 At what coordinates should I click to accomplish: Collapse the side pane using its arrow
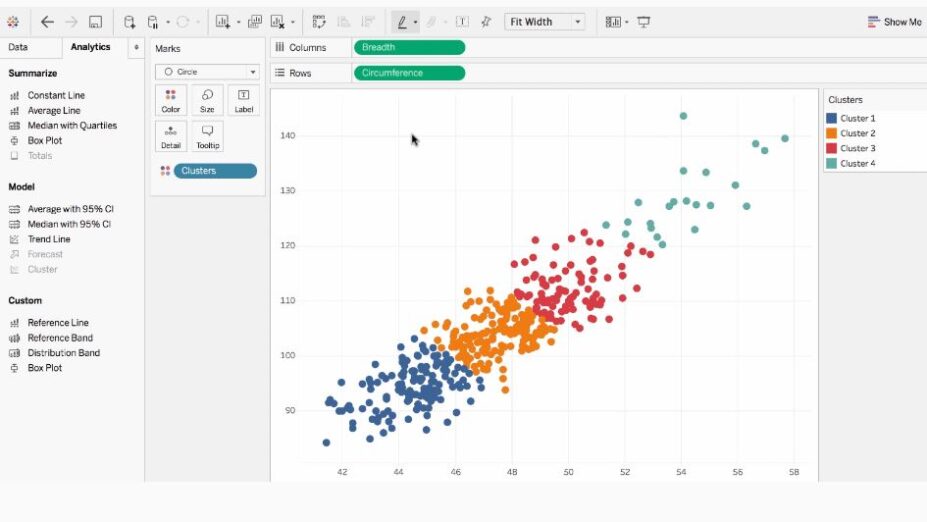tap(136, 47)
